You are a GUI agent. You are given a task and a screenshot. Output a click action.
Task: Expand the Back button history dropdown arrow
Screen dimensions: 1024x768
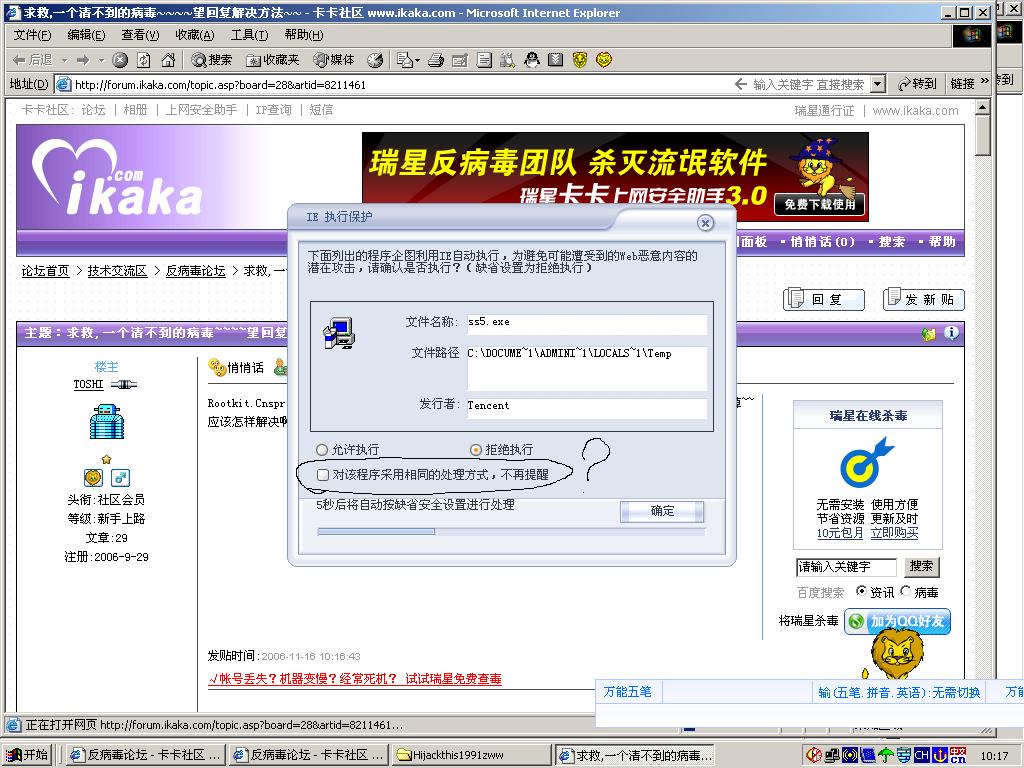(63, 60)
